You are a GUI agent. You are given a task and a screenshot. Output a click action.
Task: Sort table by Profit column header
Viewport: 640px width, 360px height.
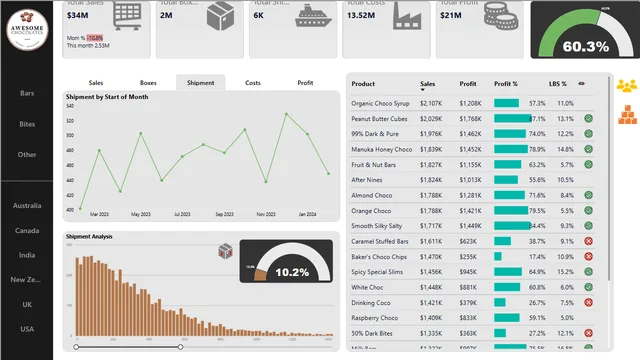[x=468, y=84]
